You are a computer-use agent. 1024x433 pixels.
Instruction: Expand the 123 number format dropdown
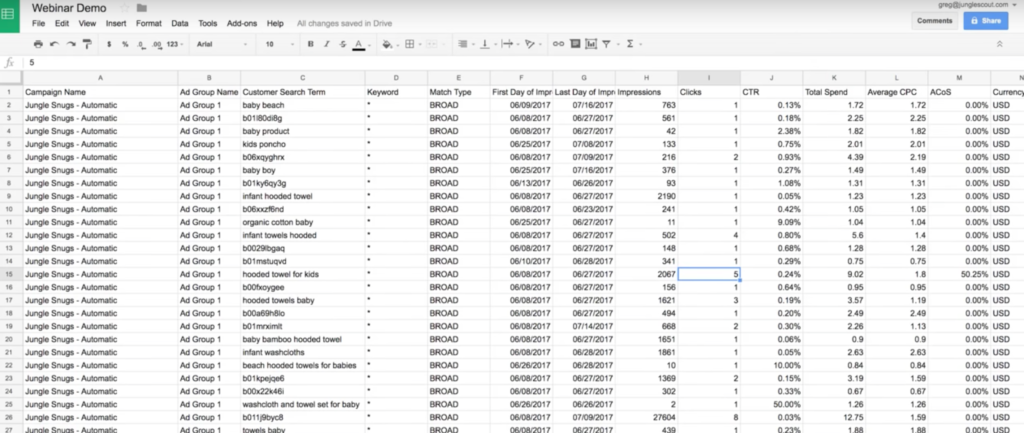pyautogui.click(x=175, y=44)
